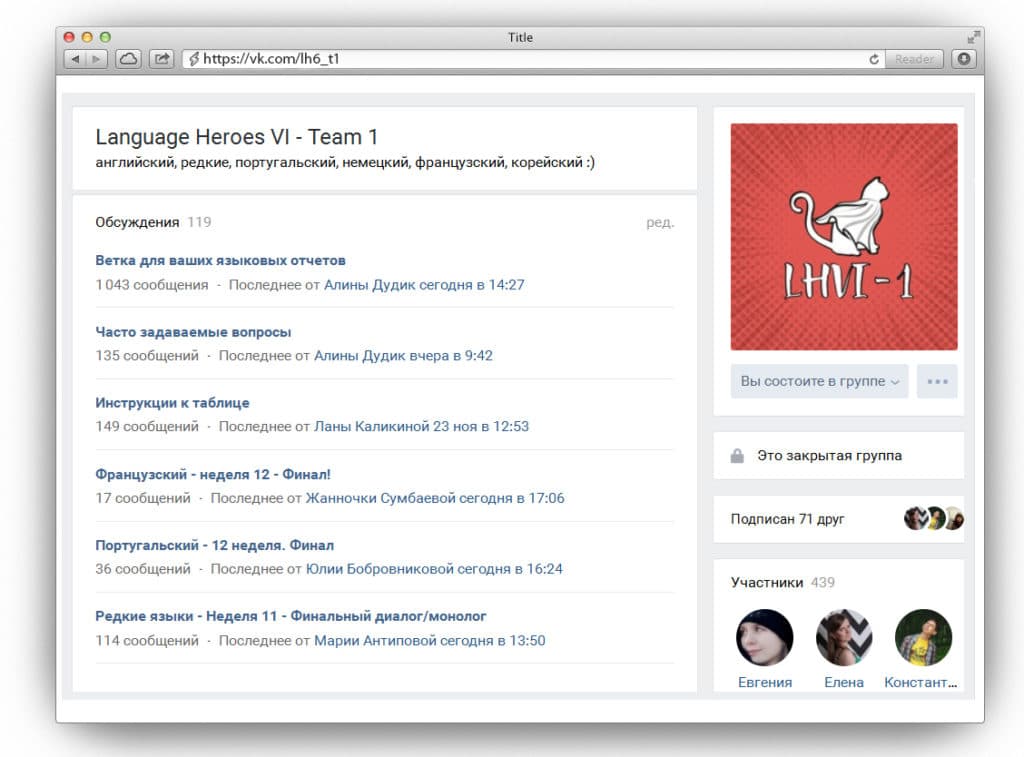
Task: Click the '114 сообщений' count
Action: (147, 641)
